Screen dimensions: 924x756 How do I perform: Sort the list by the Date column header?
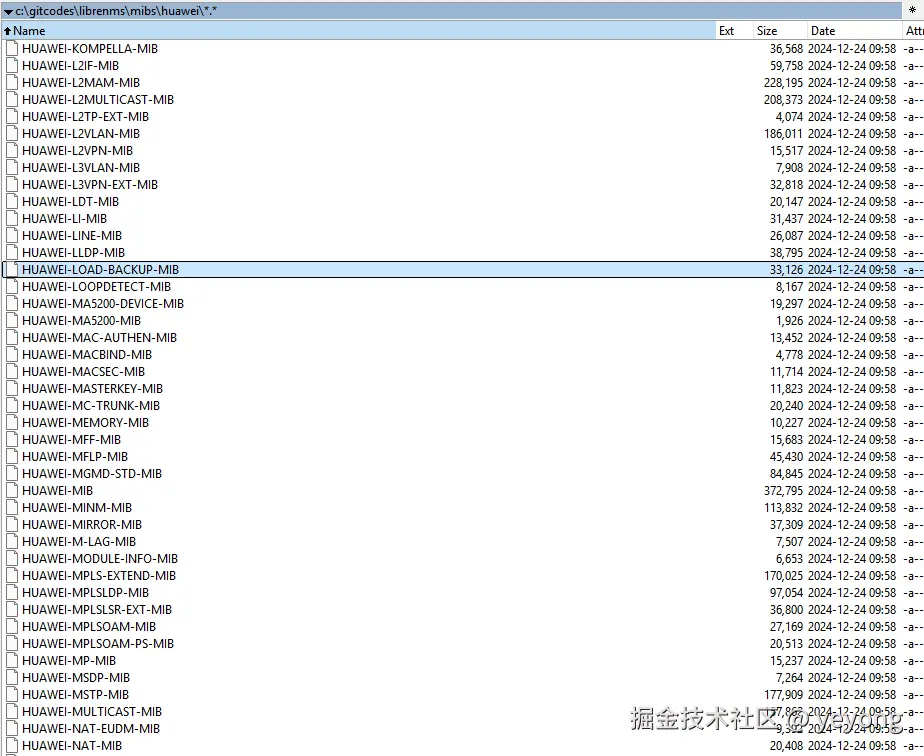point(854,31)
